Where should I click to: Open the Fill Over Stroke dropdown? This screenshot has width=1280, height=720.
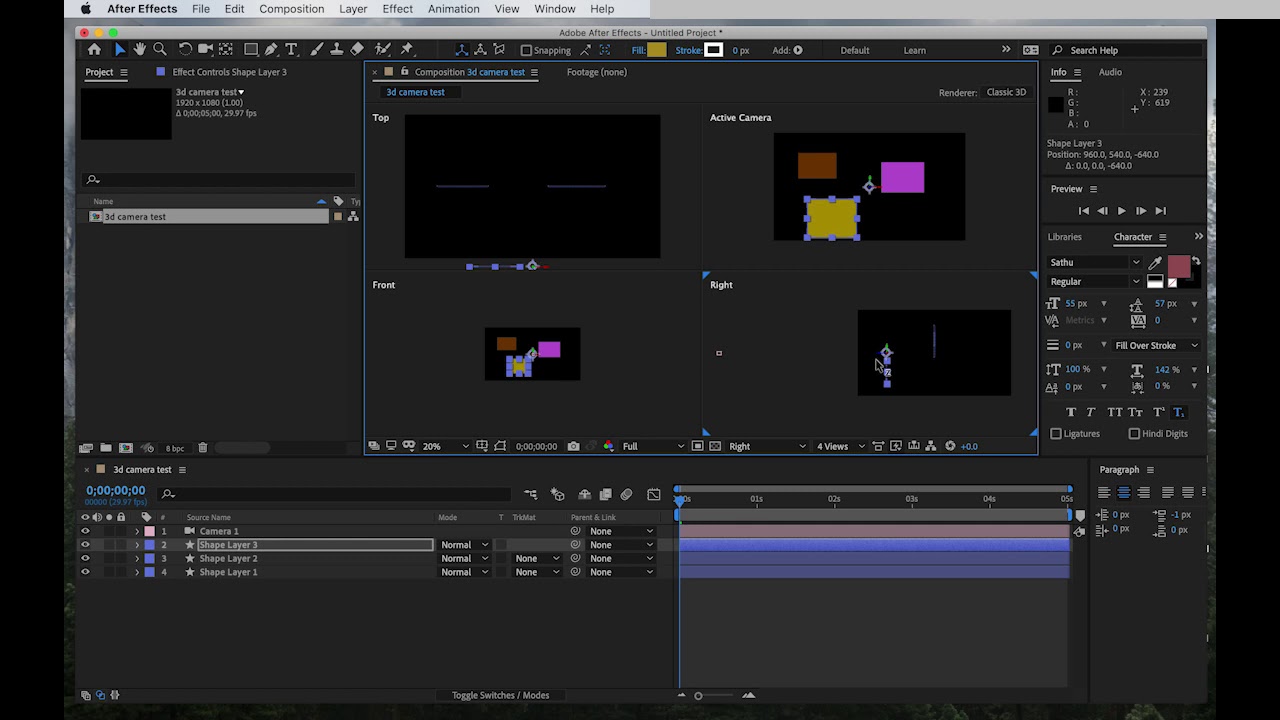click(1156, 345)
